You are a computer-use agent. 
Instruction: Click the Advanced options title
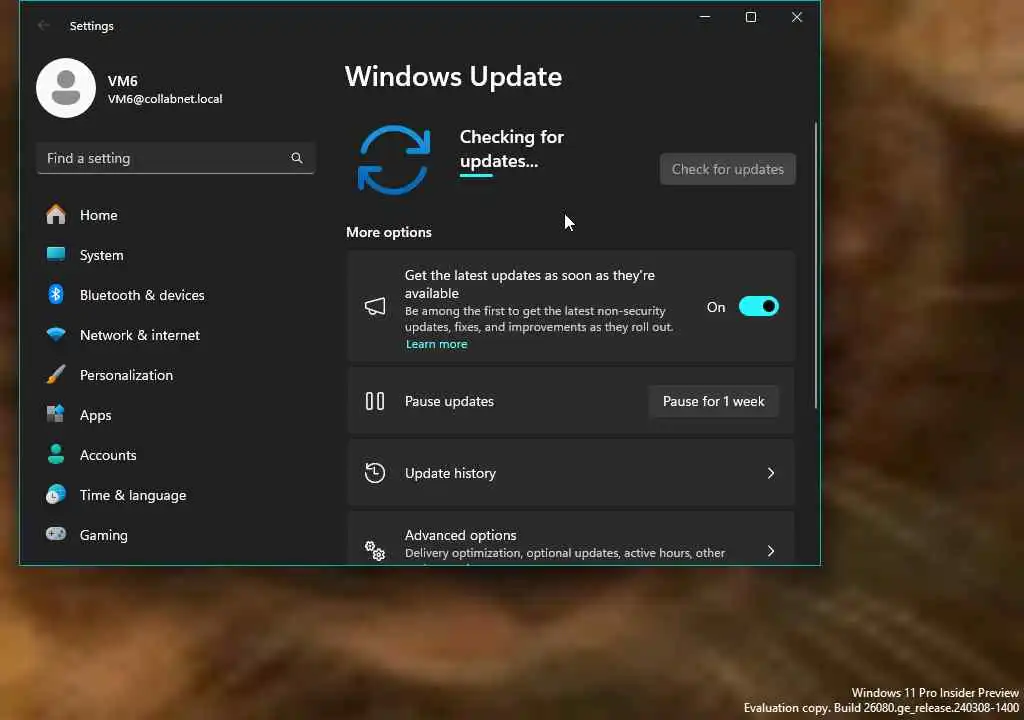click(x=460, y=535)
